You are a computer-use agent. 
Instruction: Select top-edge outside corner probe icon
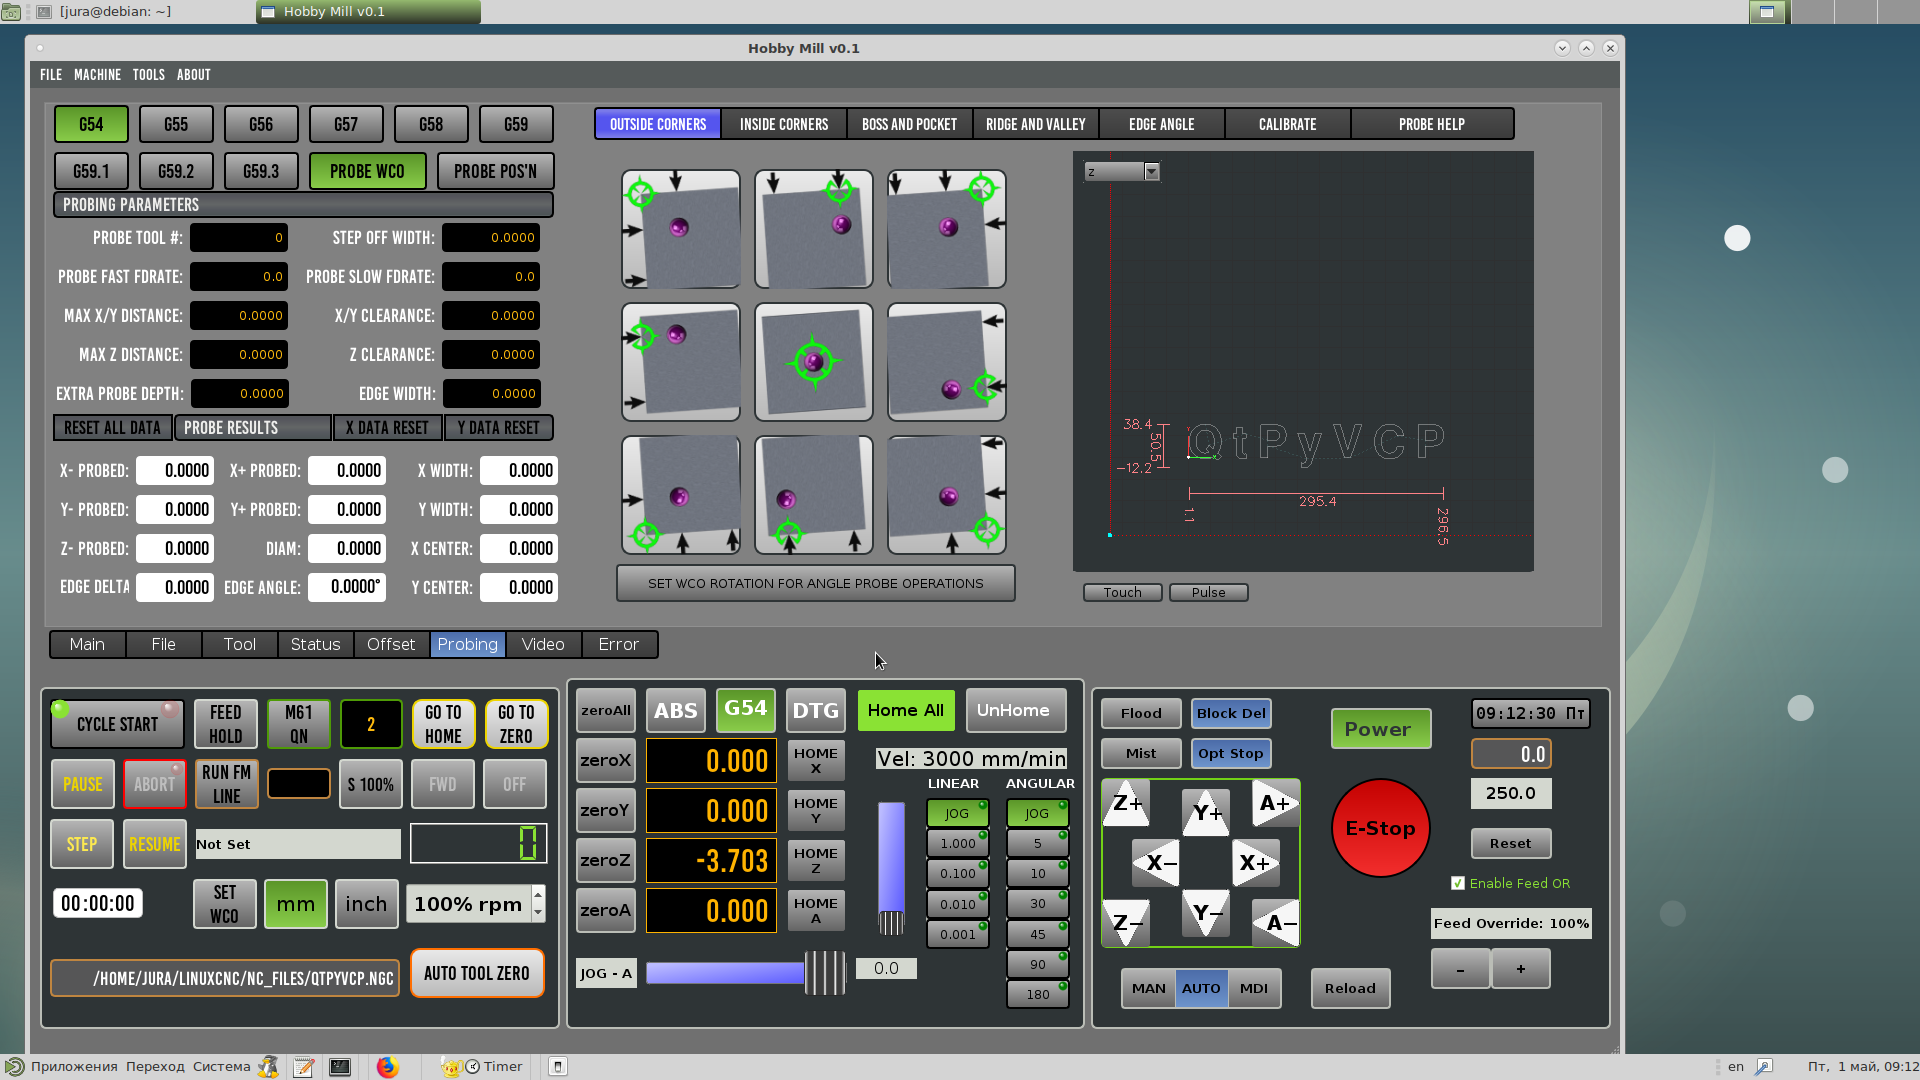coord(814,229)
